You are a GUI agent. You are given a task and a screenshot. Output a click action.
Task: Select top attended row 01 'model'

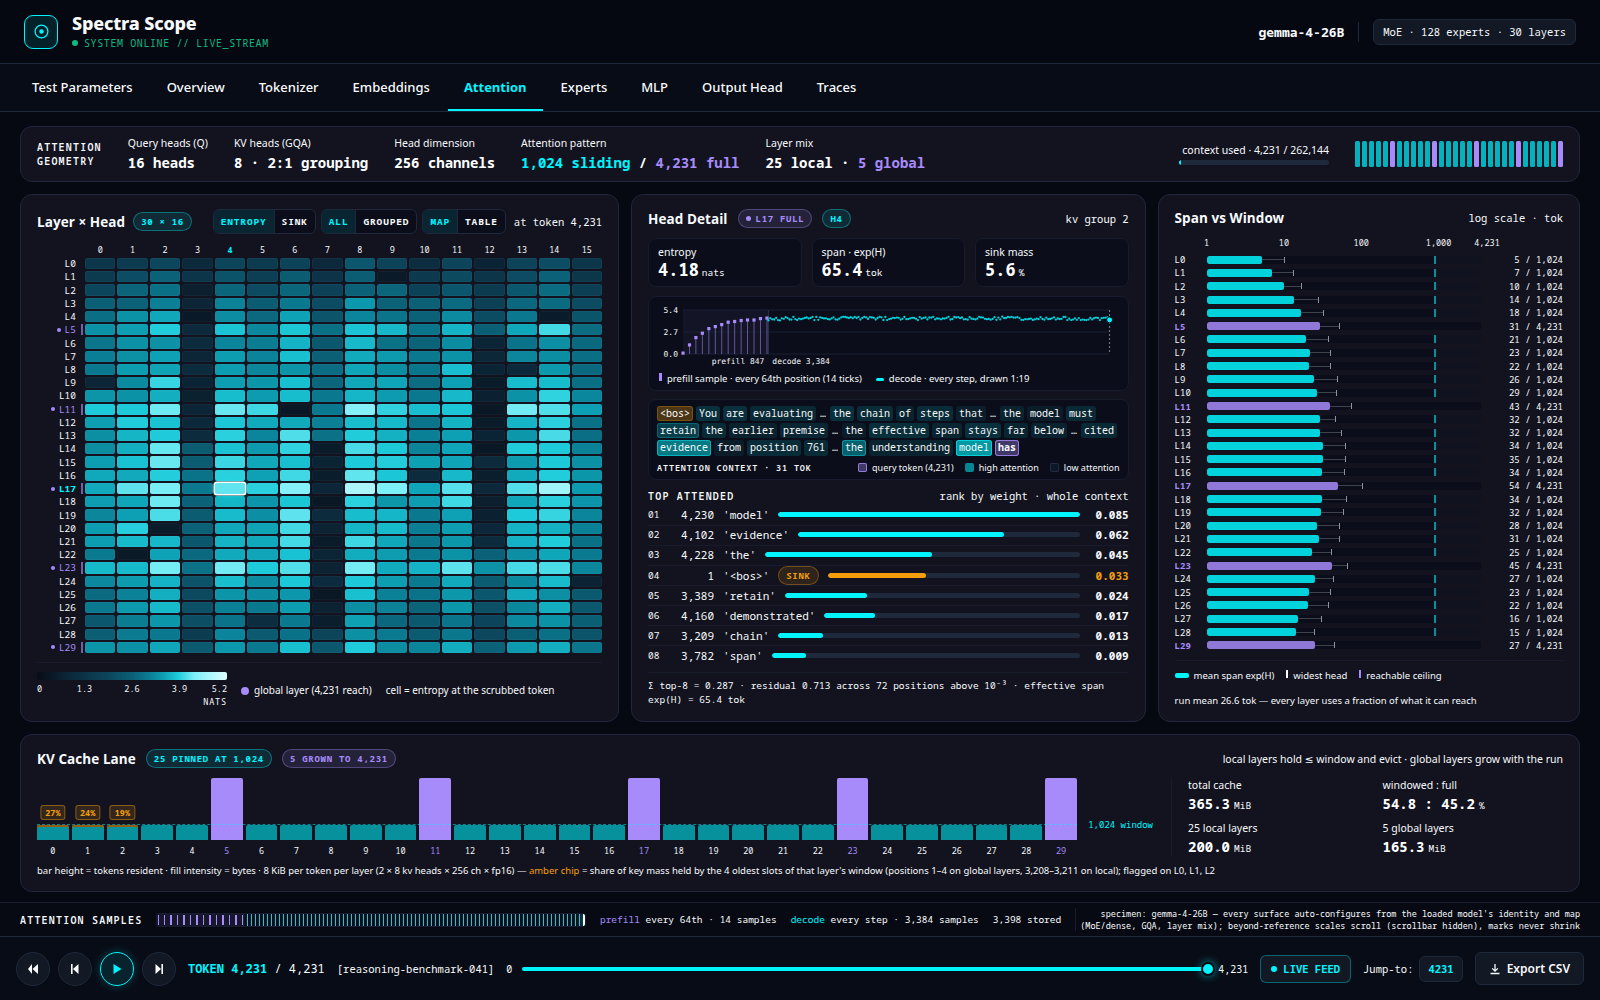(888, 515)
